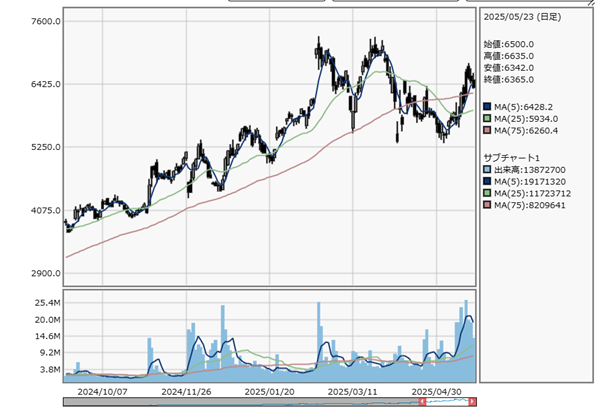The width and height of the screenshot is (602, 415).
Task: Click the 2024/11/26 date axis label
Action: [x=186, y=392]
